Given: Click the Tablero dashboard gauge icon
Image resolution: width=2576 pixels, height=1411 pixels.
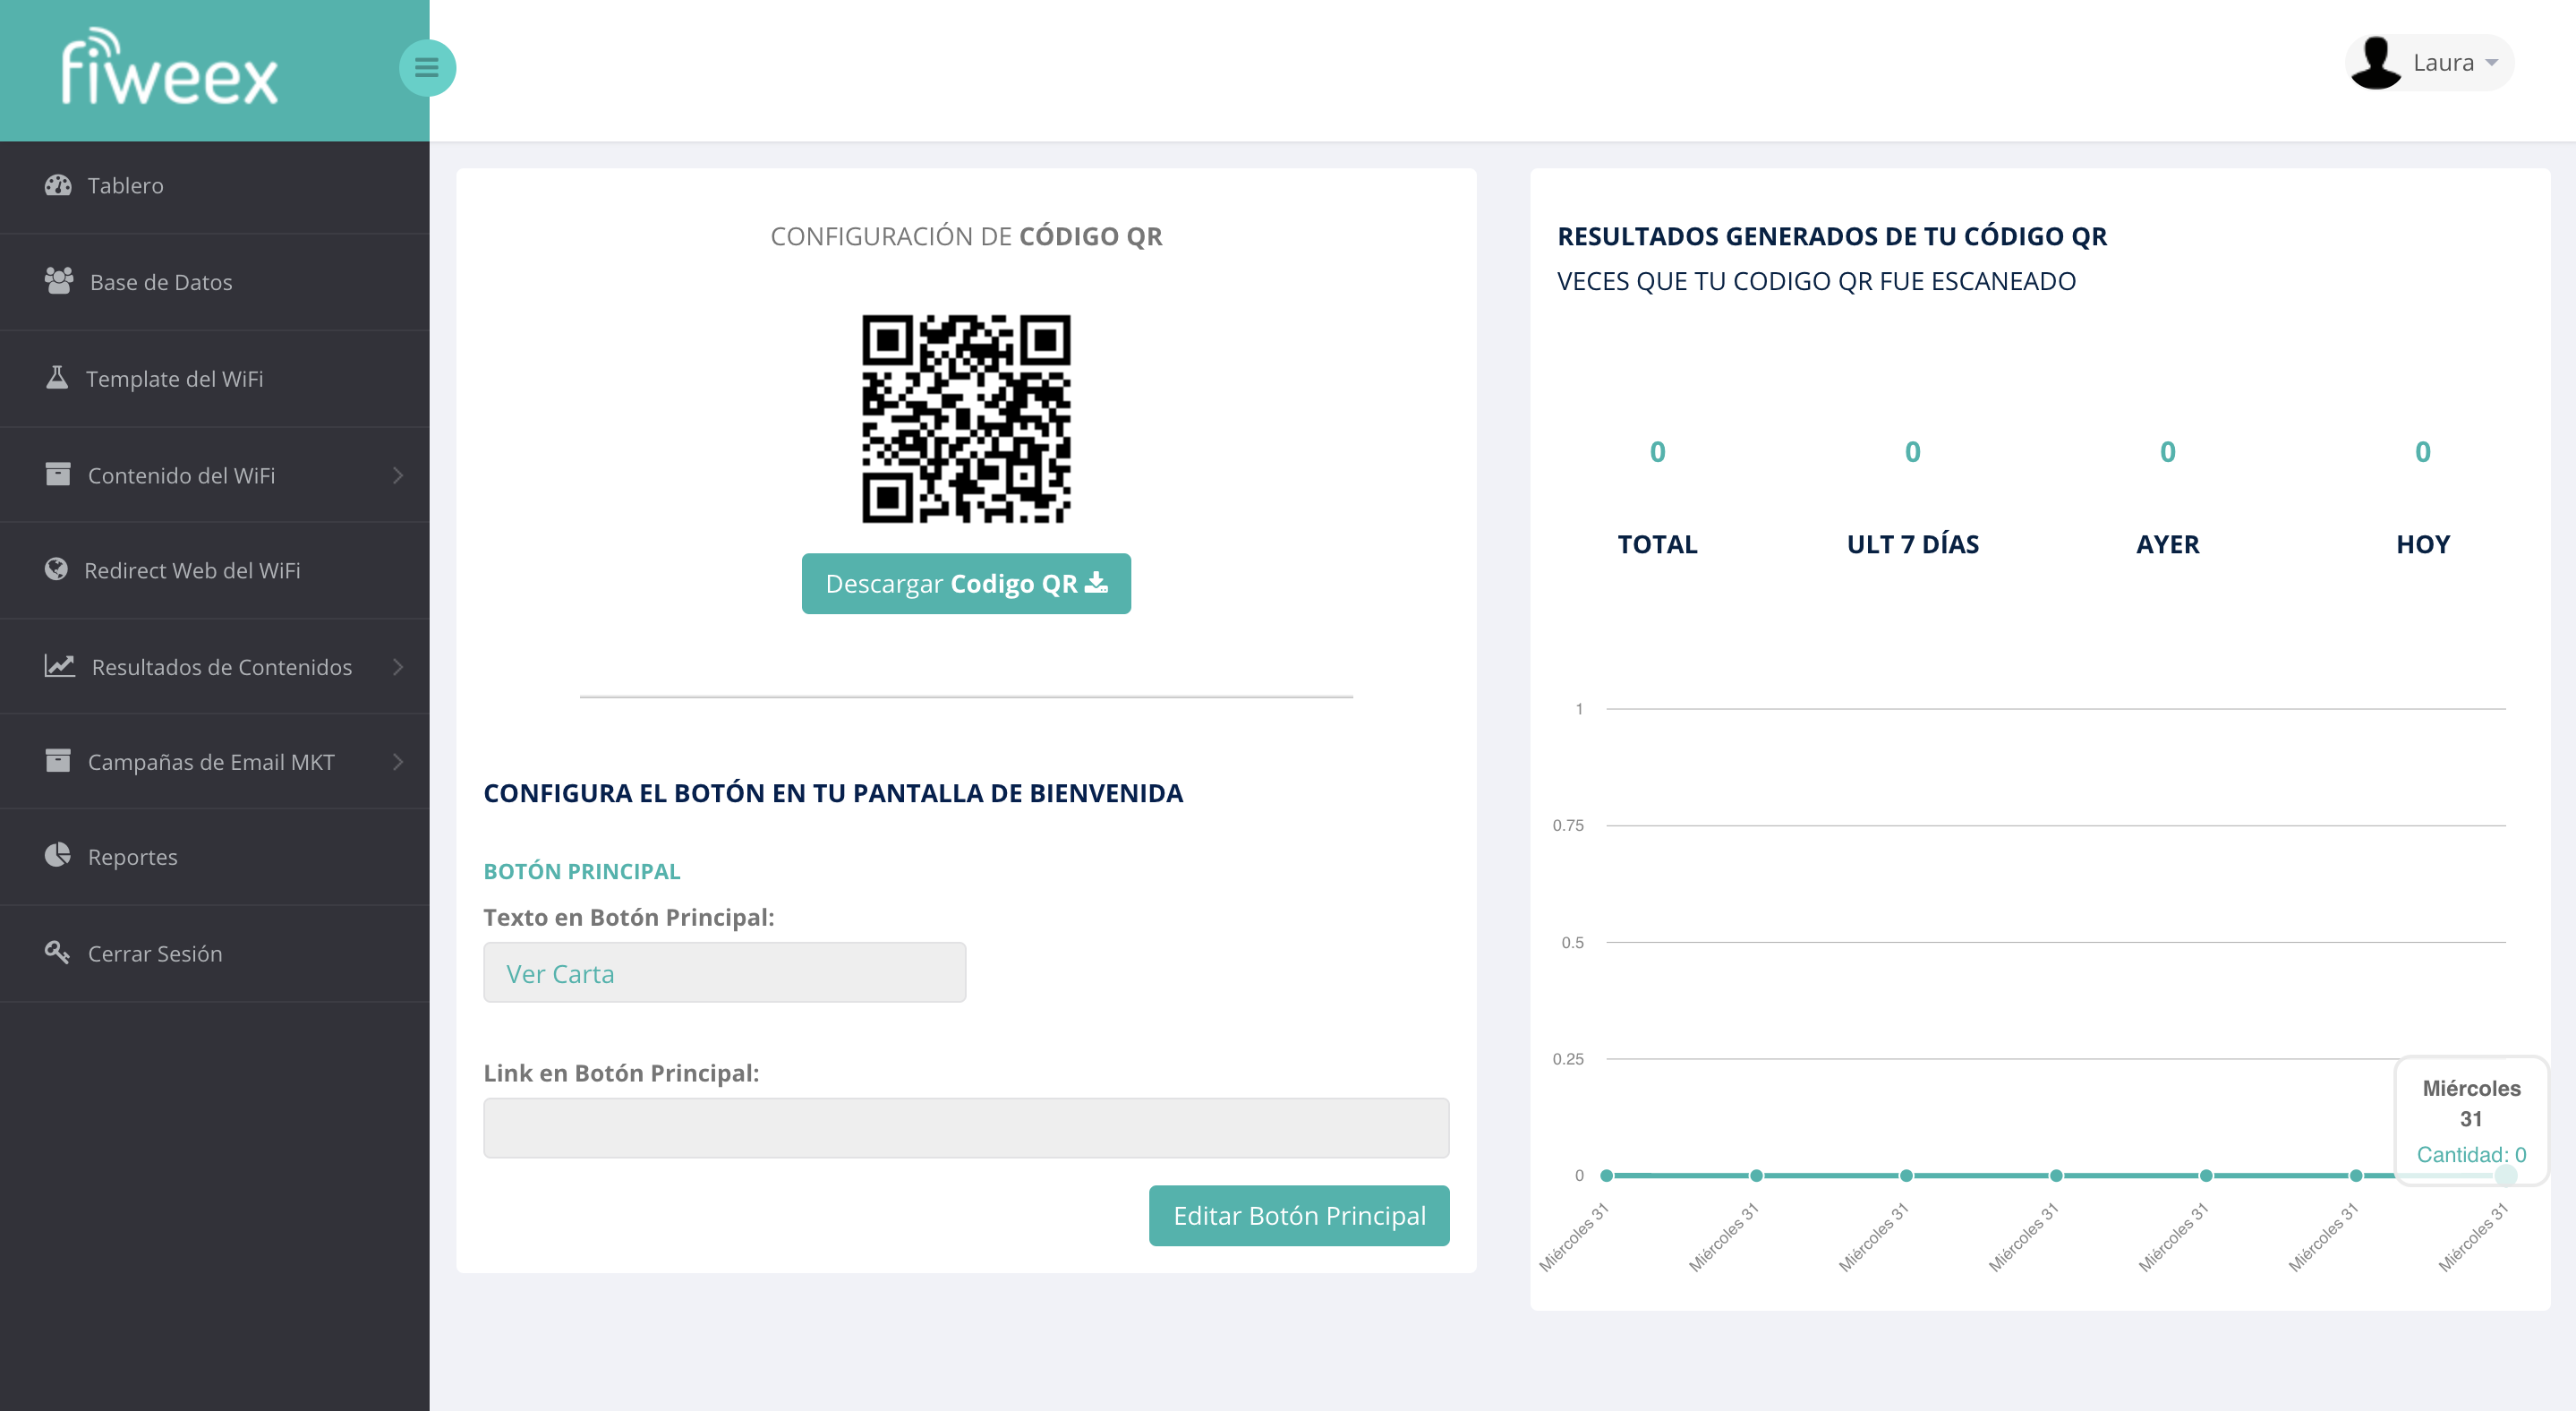Looking at the screenshot, I should (x=58, y=185).
